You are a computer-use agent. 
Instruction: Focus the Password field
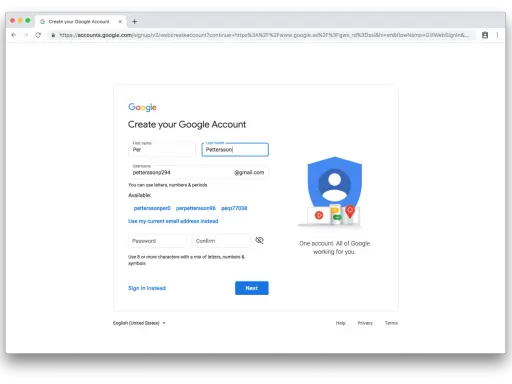[x=157, y=241]
